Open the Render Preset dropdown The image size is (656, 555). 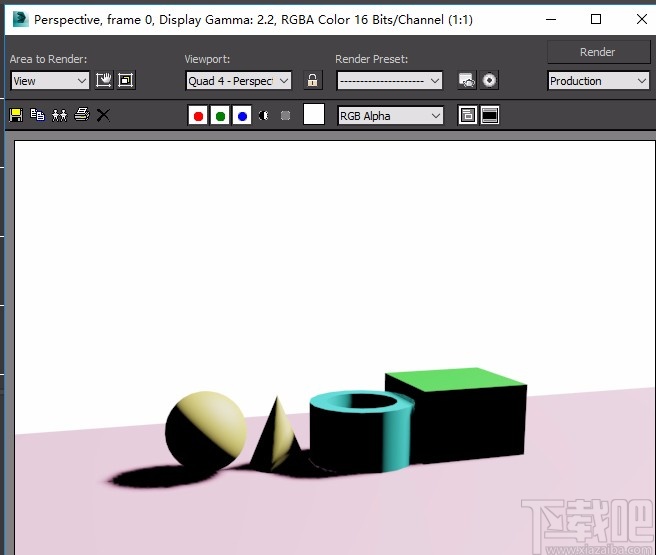390,81
